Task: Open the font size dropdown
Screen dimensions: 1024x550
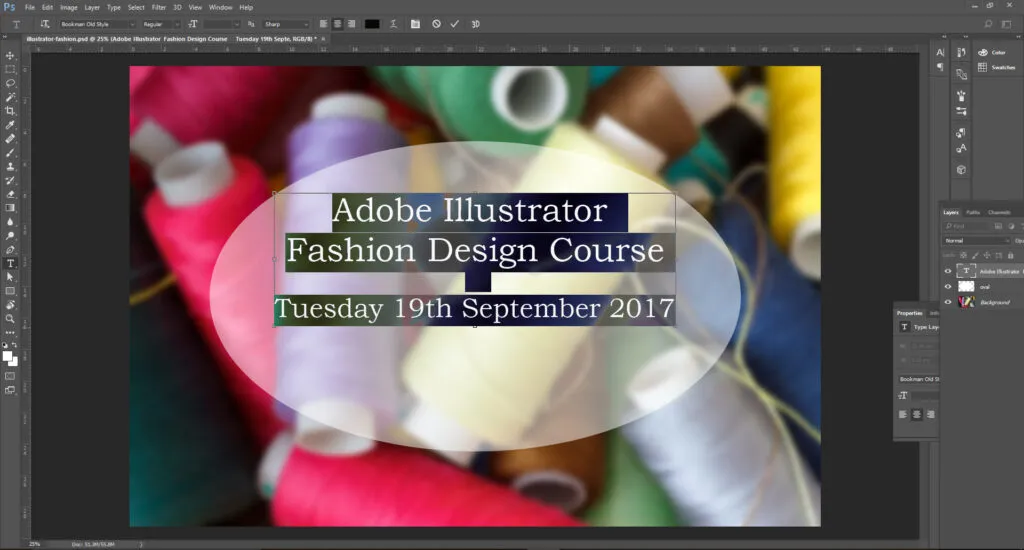Action: [x=222, y=24]
